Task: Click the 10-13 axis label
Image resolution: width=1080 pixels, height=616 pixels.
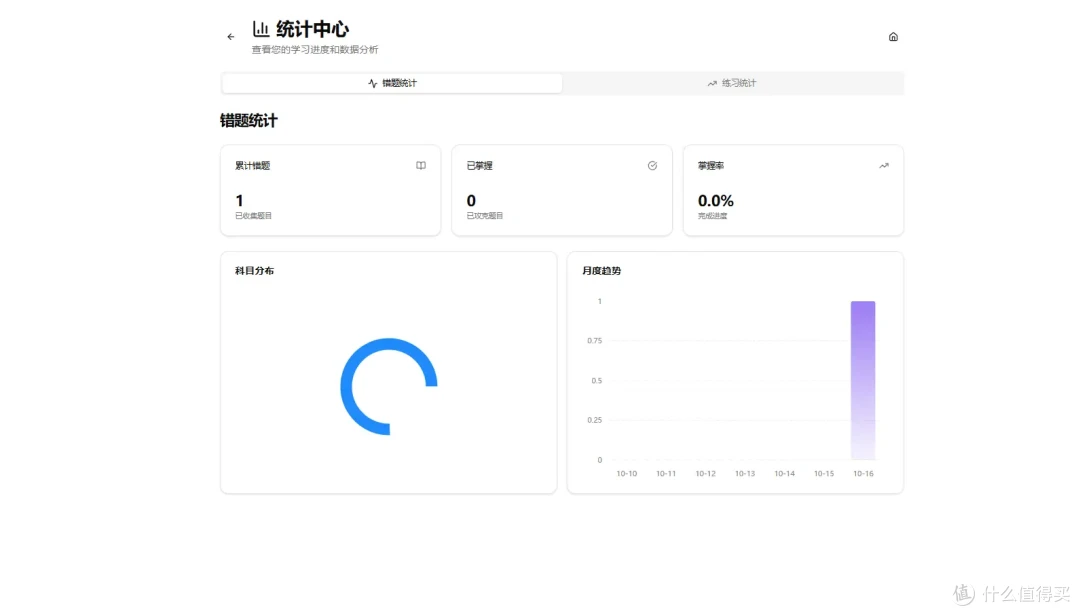Action: pyautogui.click(x=745, y=474)
